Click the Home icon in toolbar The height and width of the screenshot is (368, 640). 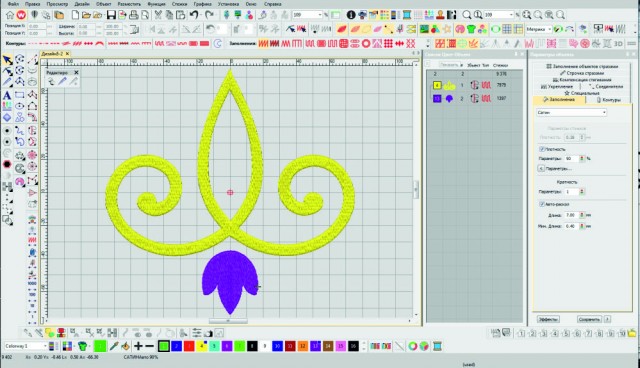click(x=10, y=15)
